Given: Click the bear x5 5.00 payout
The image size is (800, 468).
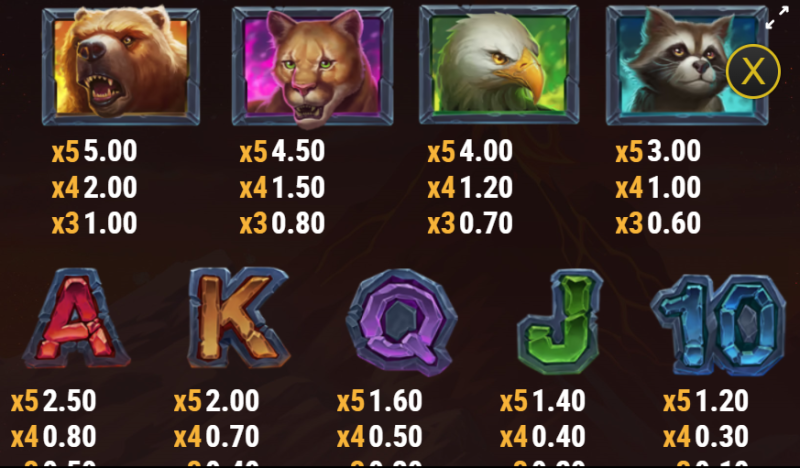Looking at the screenshot, I should click(94, 151).
